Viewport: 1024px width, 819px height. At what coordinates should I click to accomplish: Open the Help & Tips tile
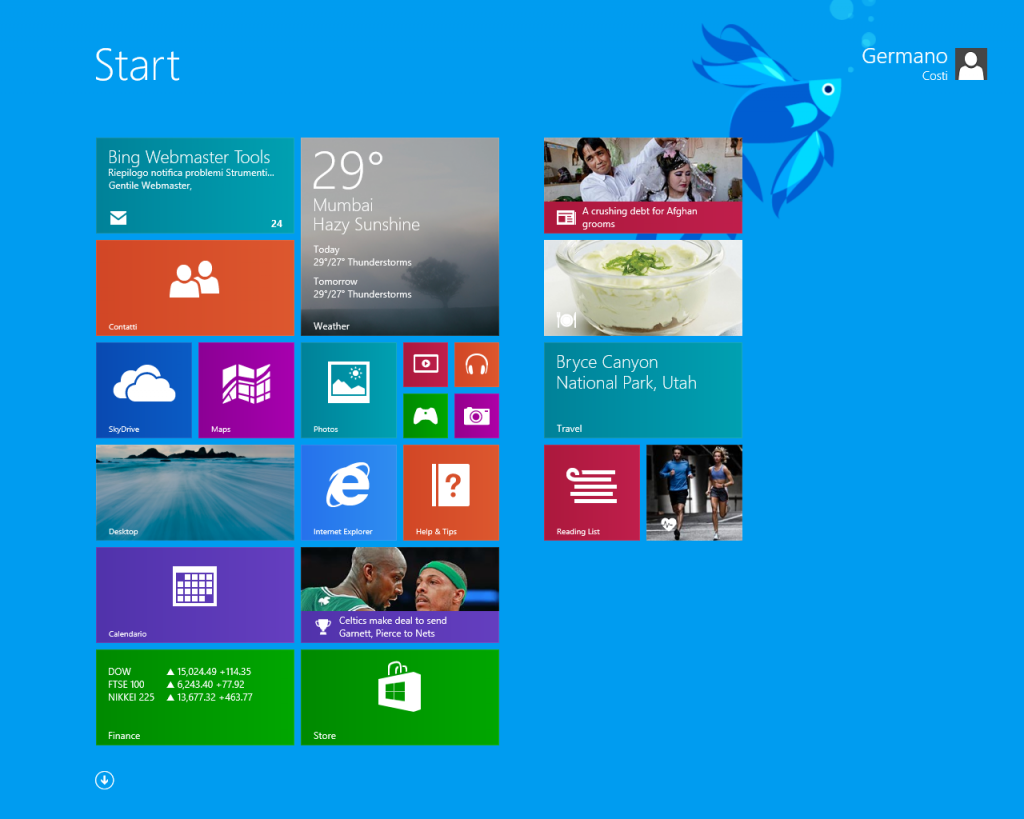(x=451, y=492)
